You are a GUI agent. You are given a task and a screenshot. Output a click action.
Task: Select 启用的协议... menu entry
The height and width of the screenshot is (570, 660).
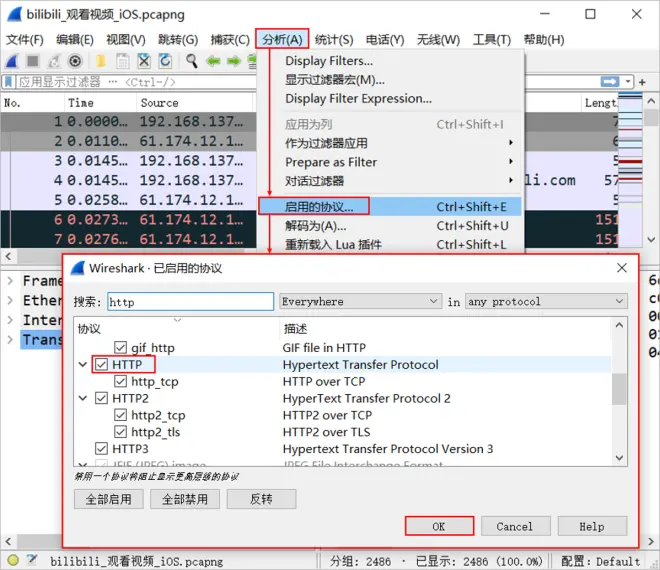pos(390,207)
